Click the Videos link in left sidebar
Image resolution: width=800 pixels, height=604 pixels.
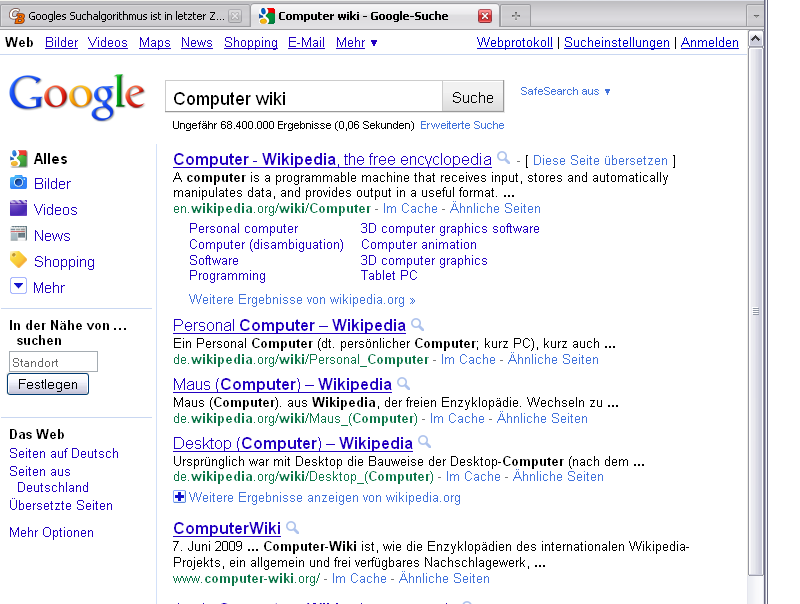pos(56,210)
